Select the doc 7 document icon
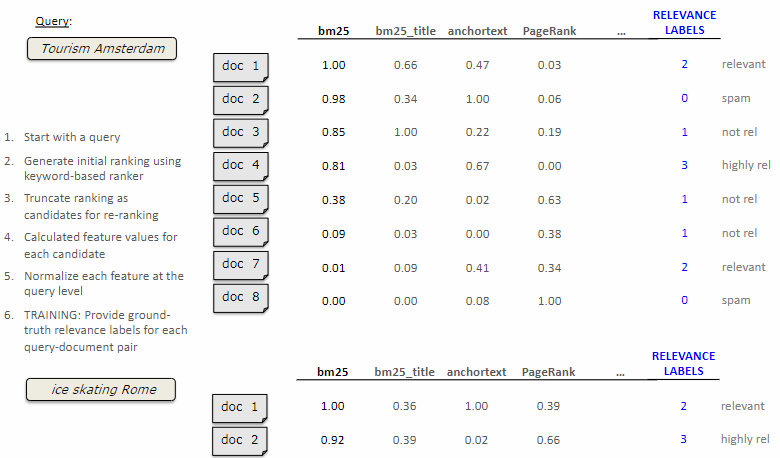The width and height of the screenshot is (780, 458). pyautogui.click(x=240, y=264)
